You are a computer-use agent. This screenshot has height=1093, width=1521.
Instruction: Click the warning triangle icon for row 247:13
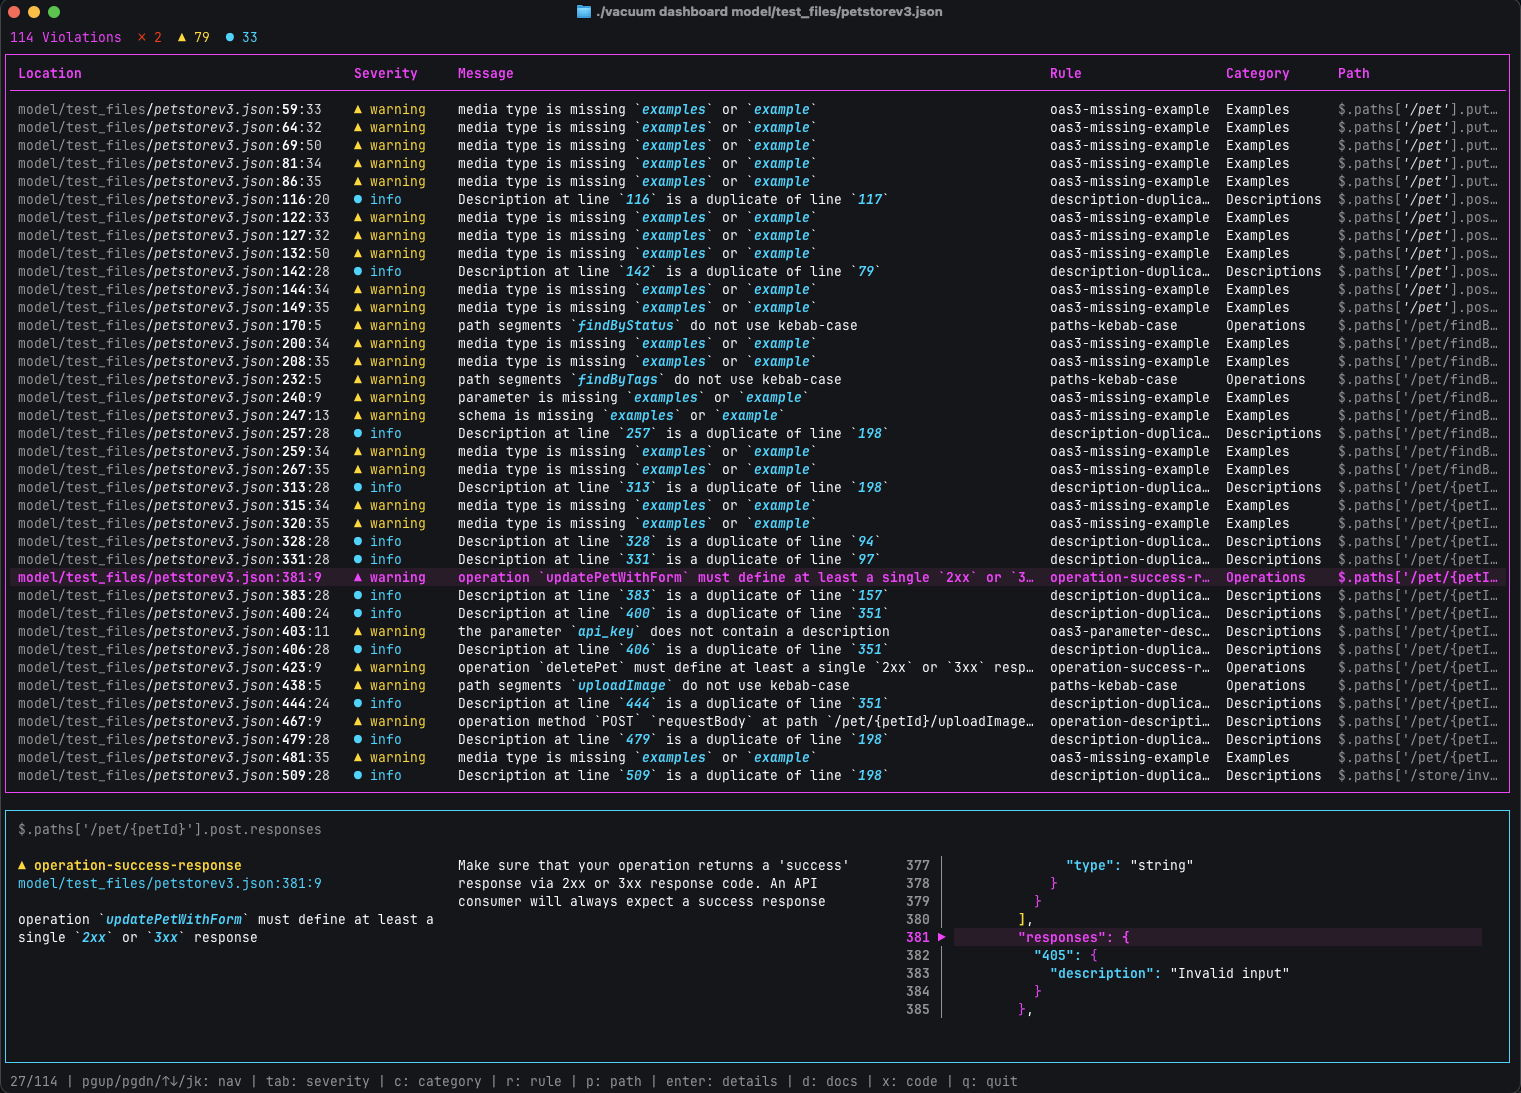(358, 416)
